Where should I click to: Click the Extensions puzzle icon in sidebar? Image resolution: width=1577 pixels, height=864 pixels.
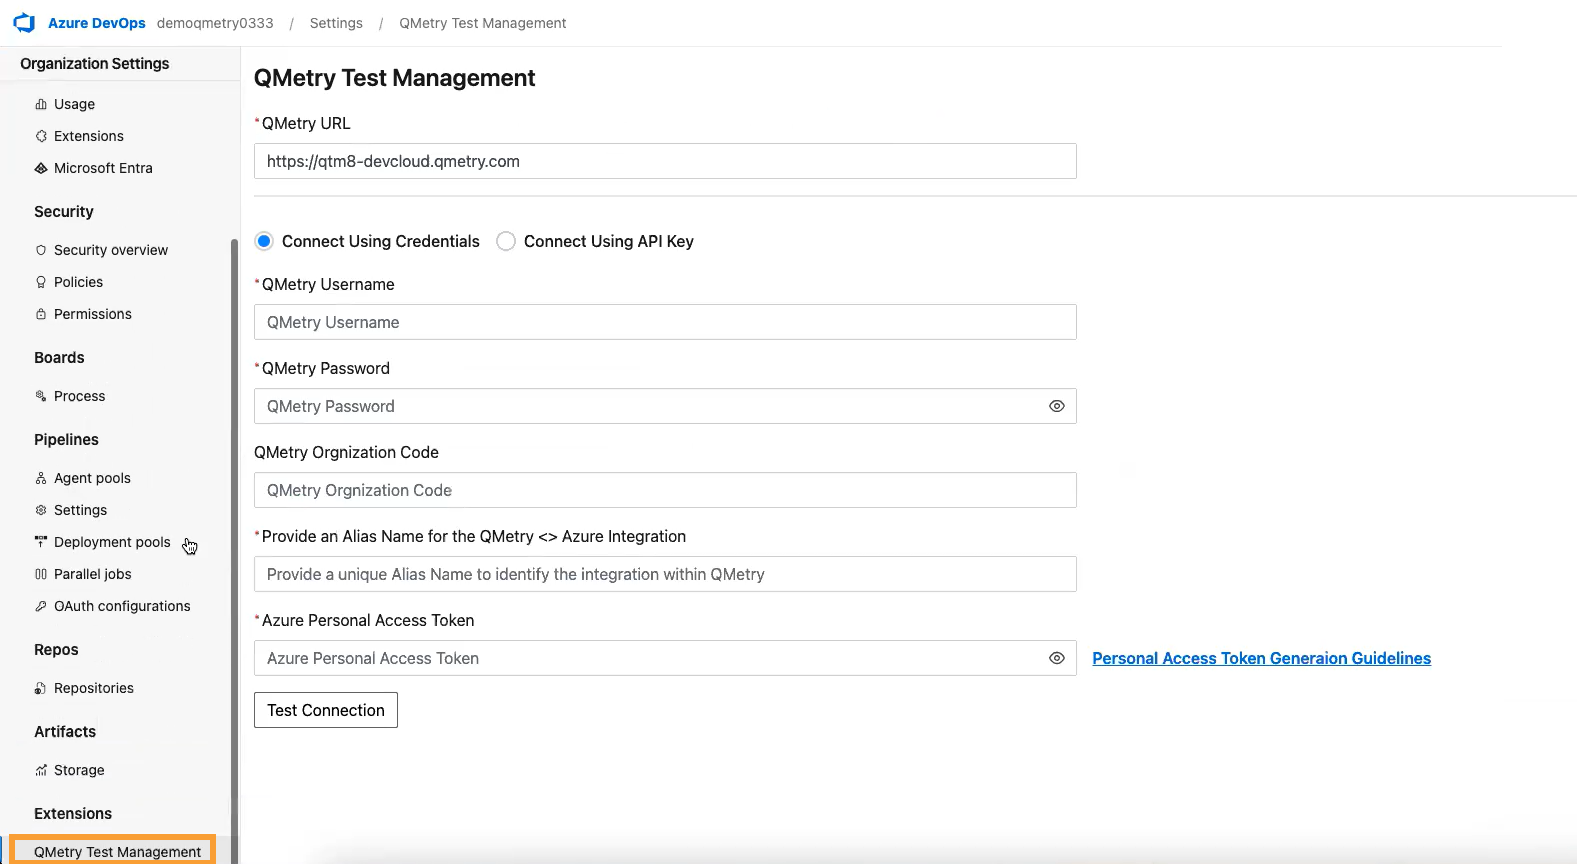(x=41, y=136)
